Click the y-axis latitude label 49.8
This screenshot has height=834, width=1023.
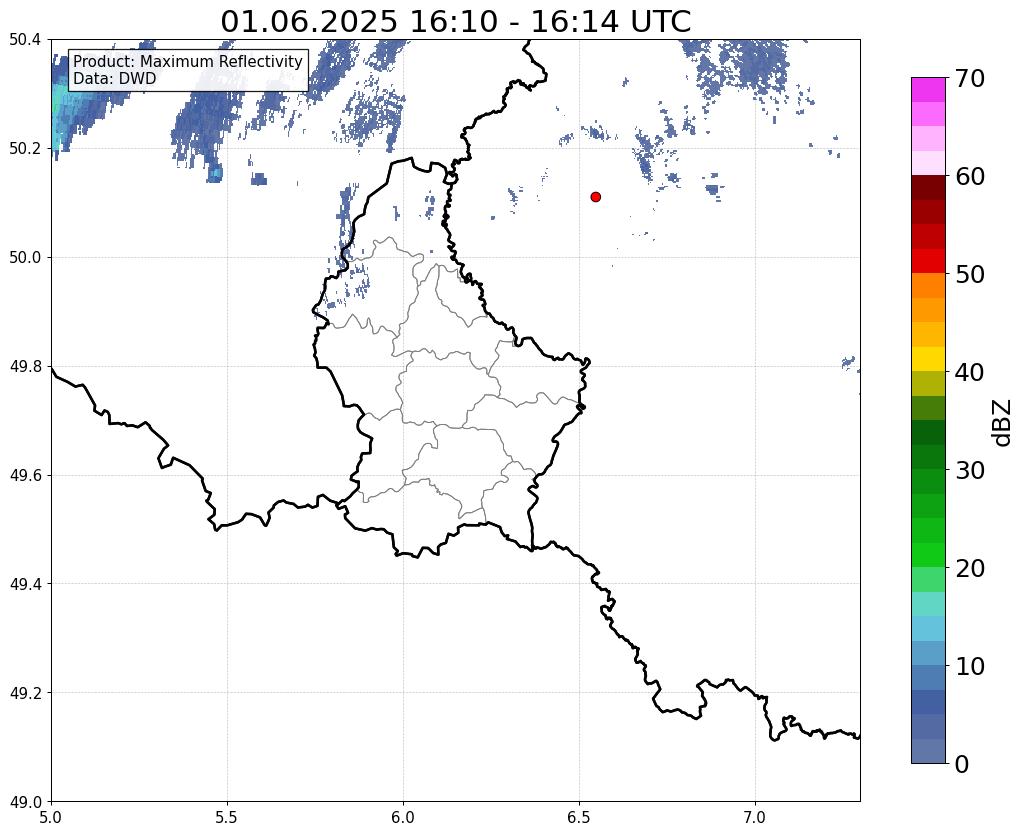[x=25, y=367]
